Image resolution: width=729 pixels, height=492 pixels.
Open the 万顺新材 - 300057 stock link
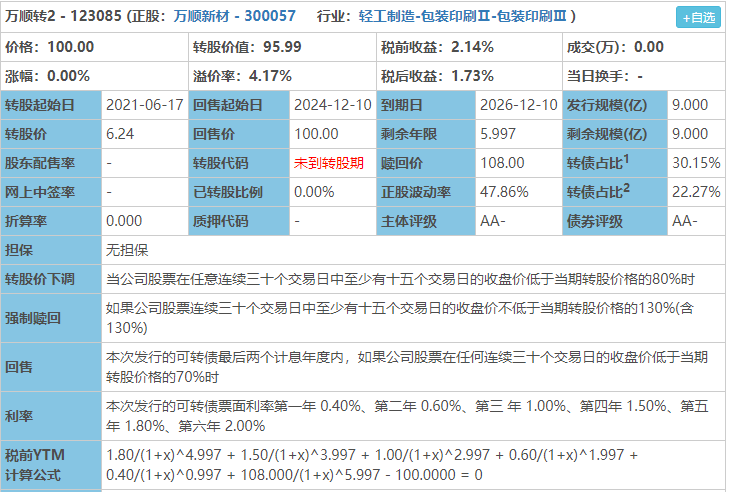pyautogui.click(x=234, y=16)
